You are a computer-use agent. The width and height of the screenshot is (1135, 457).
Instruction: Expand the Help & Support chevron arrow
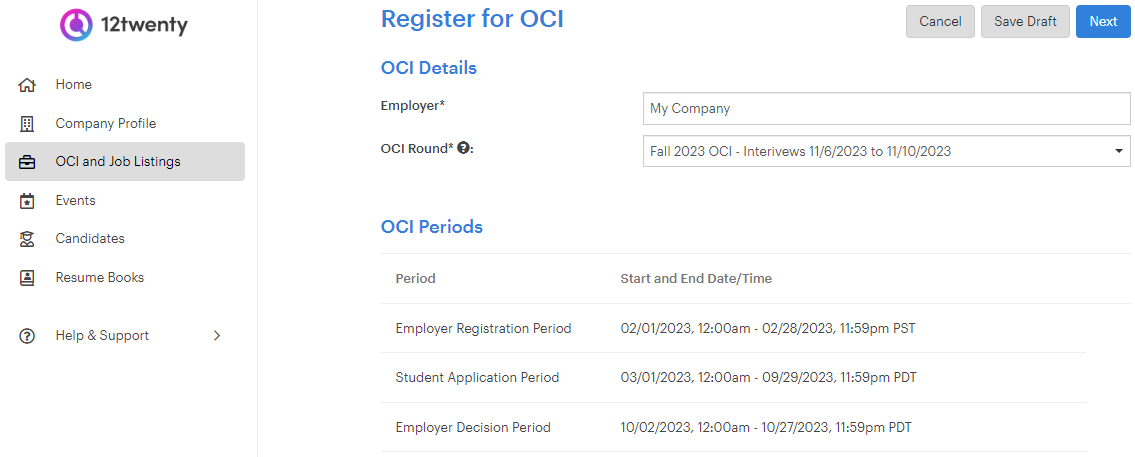pyautogui.click(x=216, y=336)
